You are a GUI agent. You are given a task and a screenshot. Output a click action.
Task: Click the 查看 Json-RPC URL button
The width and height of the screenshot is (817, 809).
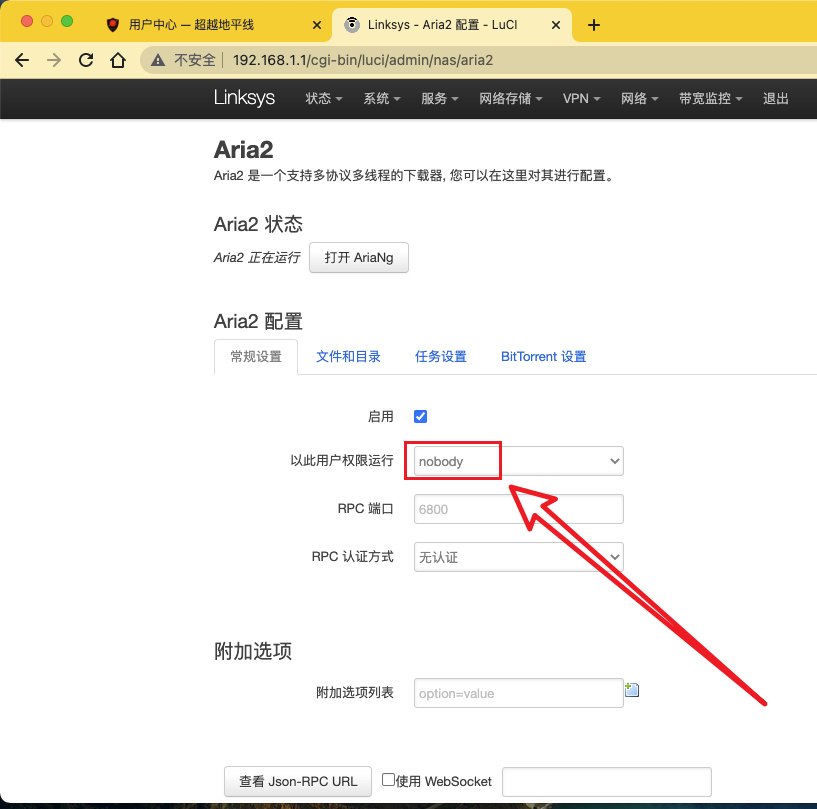(x=298, y=781)
